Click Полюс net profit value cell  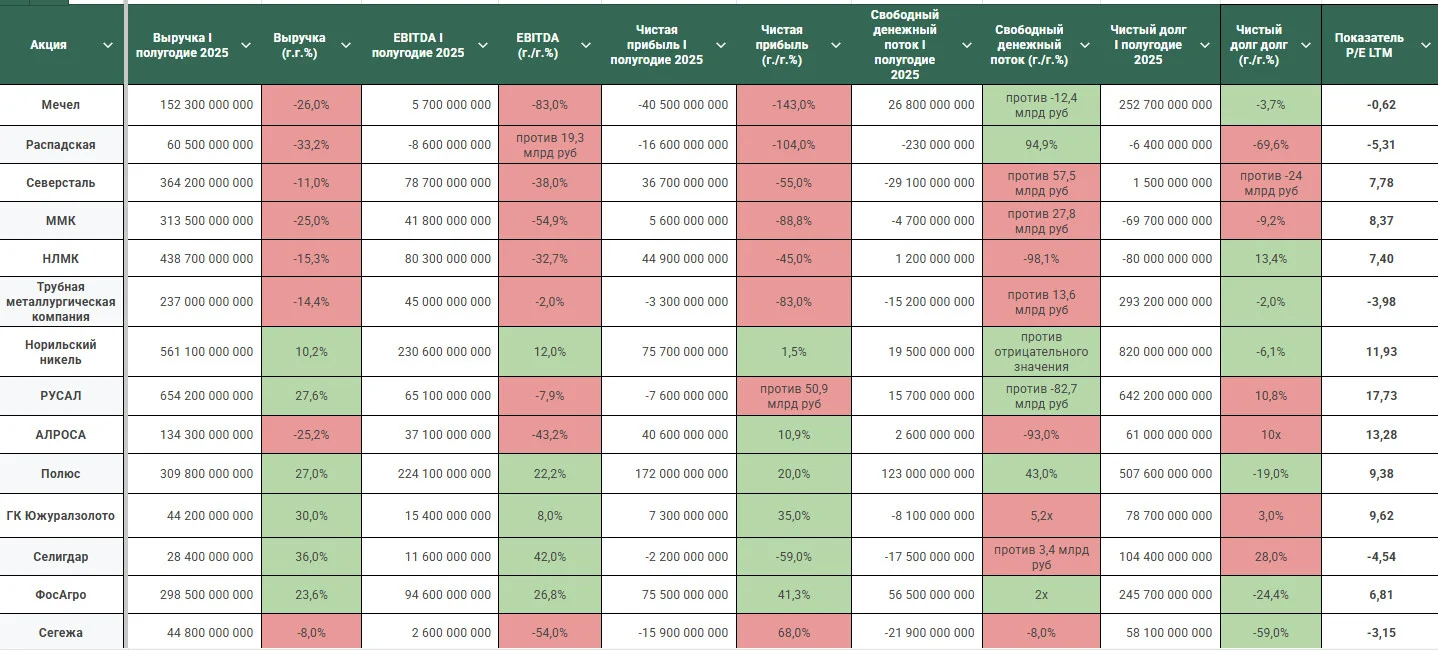(669, 474)
